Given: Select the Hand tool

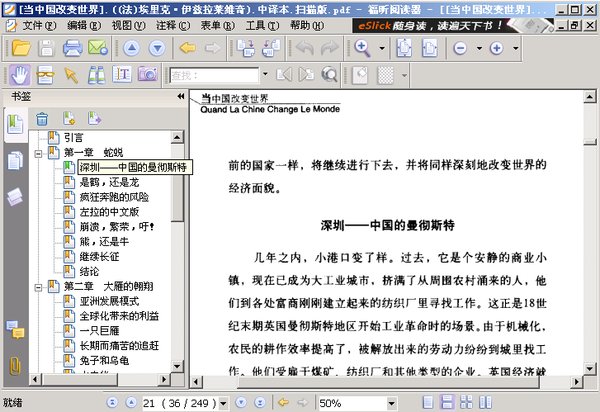Looking at the screenshot, I should (x=20, y=75).
